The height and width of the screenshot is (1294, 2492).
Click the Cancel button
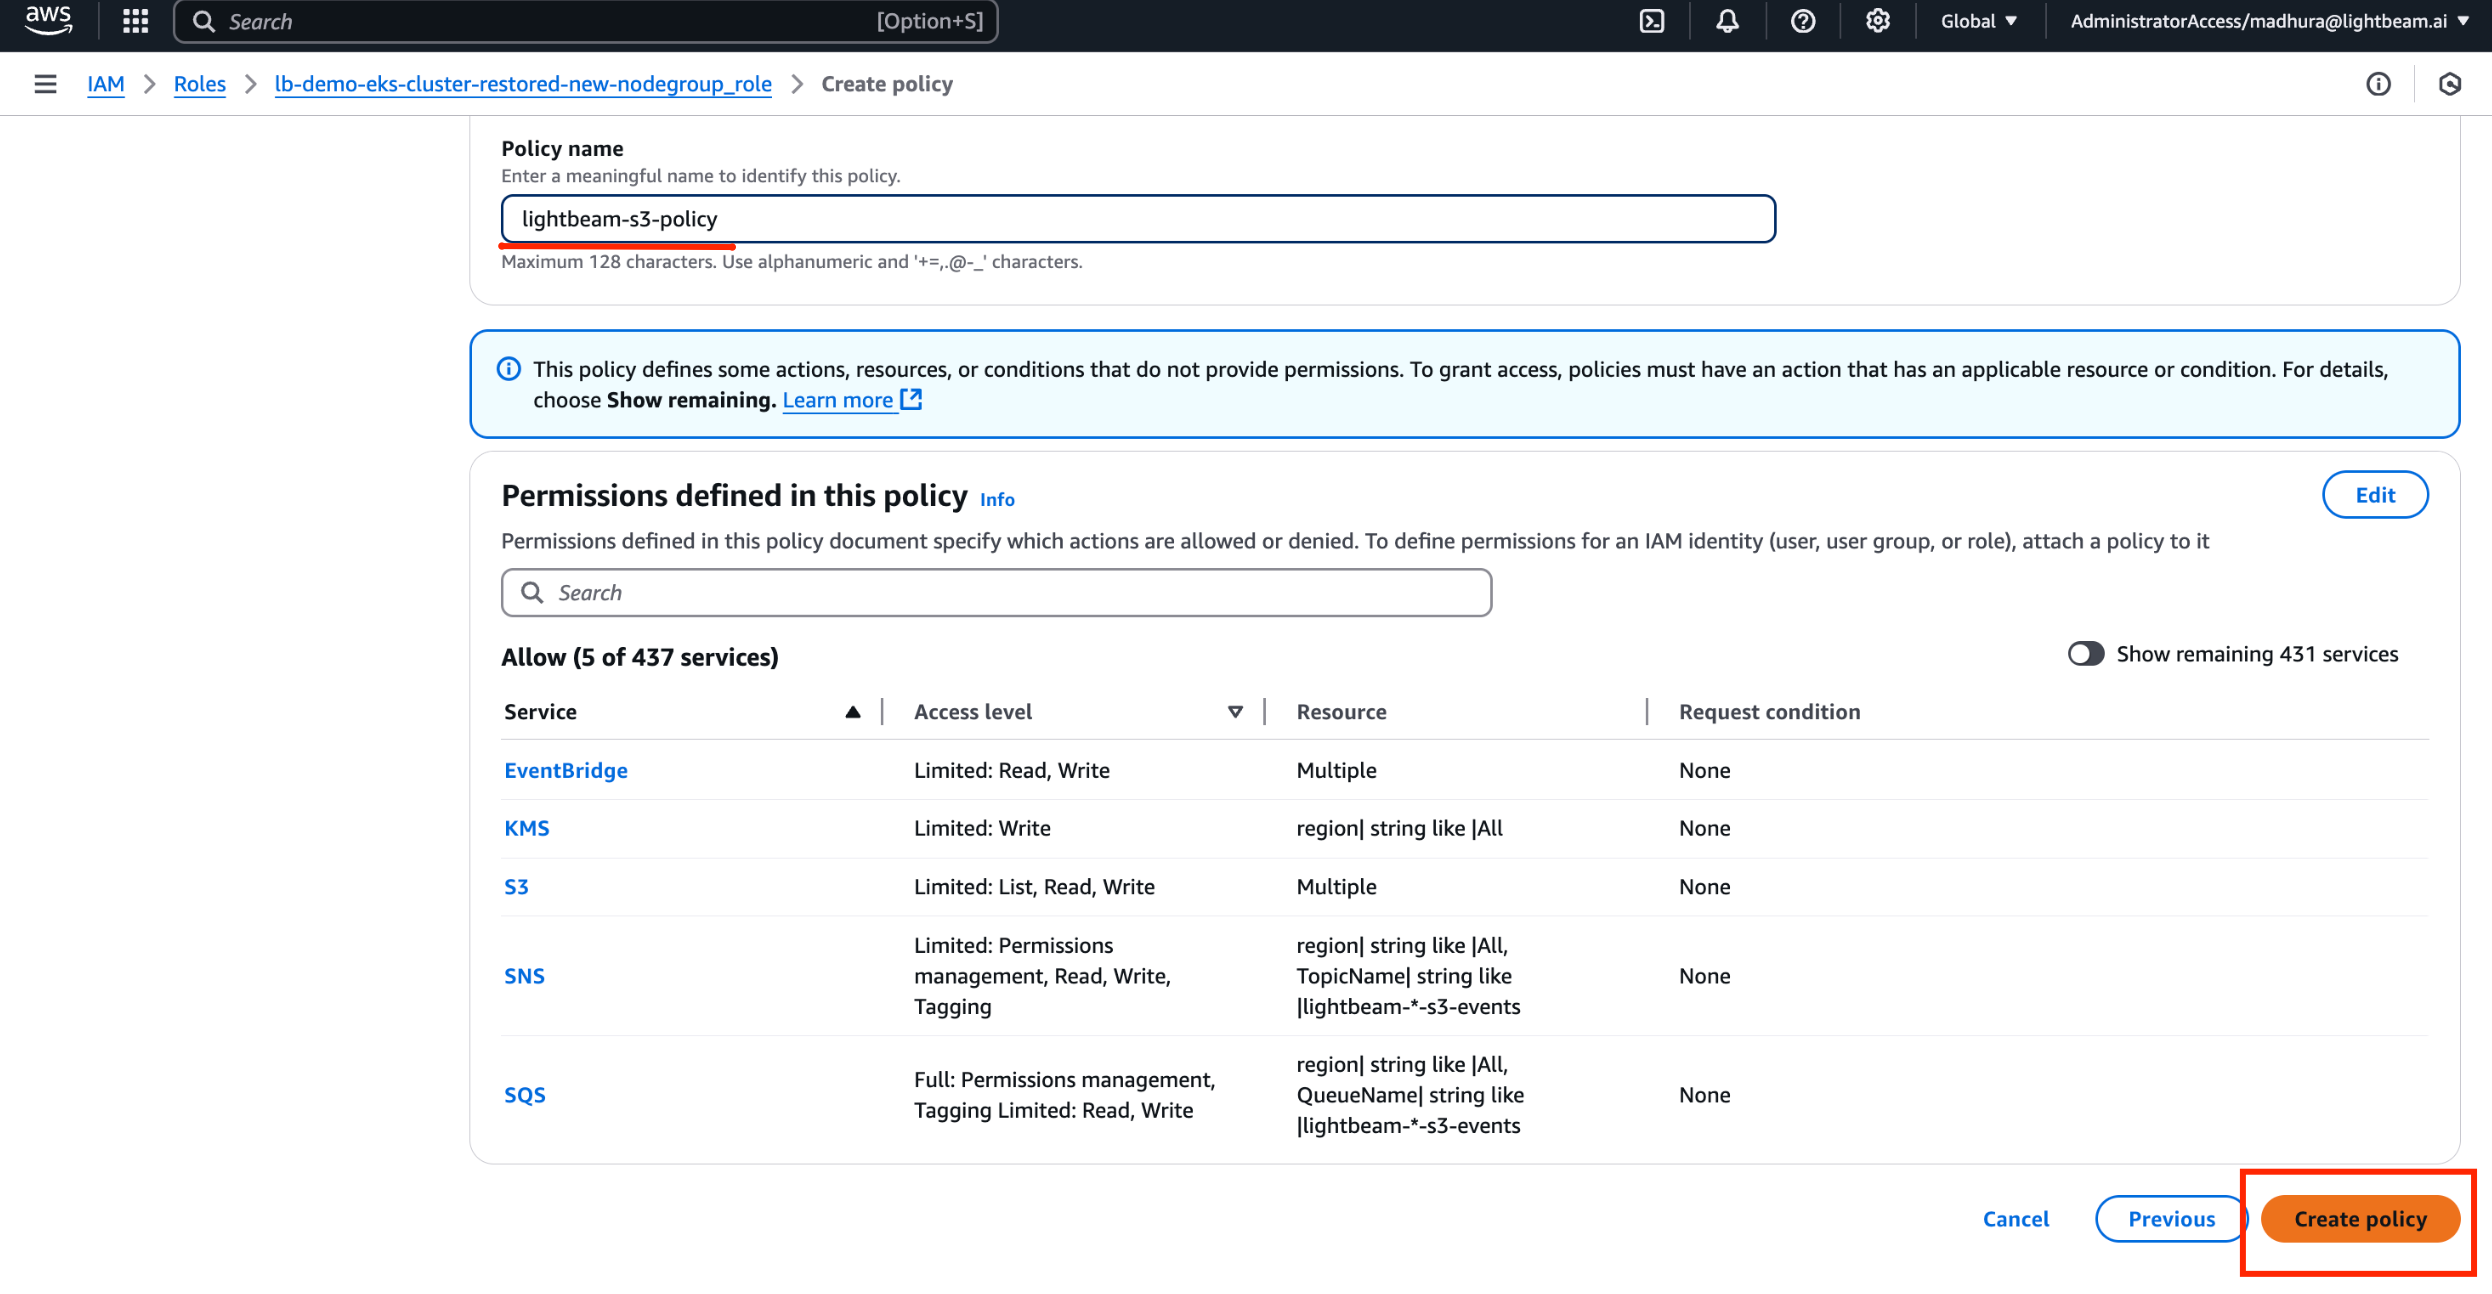2016,1219
